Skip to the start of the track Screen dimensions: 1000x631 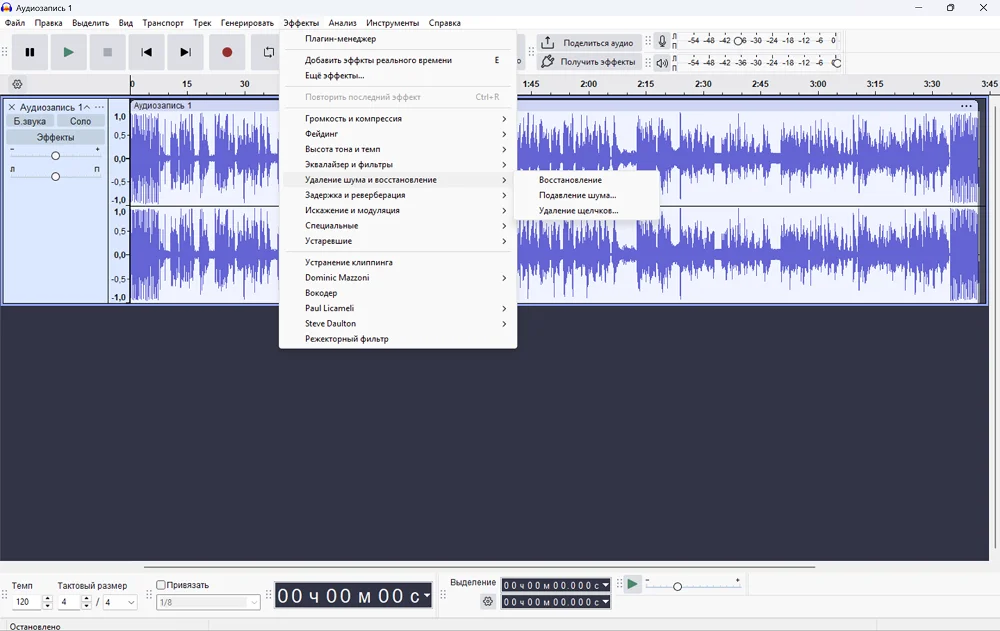[146, 52]
